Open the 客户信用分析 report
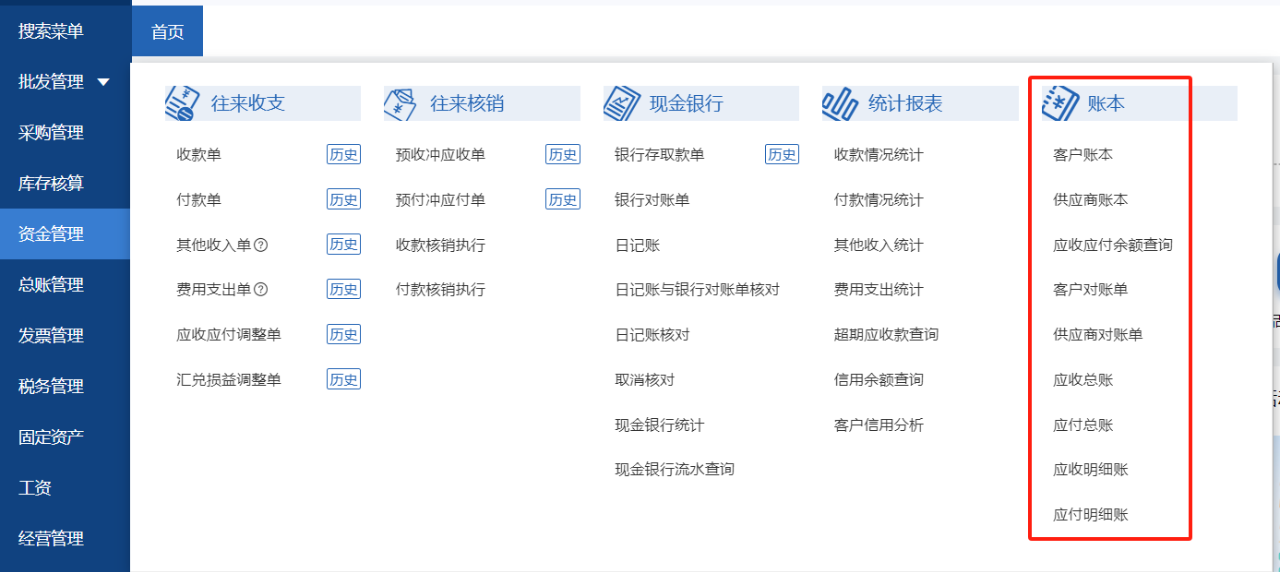Image resolution: width=1280 pixels, height=572 pixels. pyautogui.click(x=879, y=425)
